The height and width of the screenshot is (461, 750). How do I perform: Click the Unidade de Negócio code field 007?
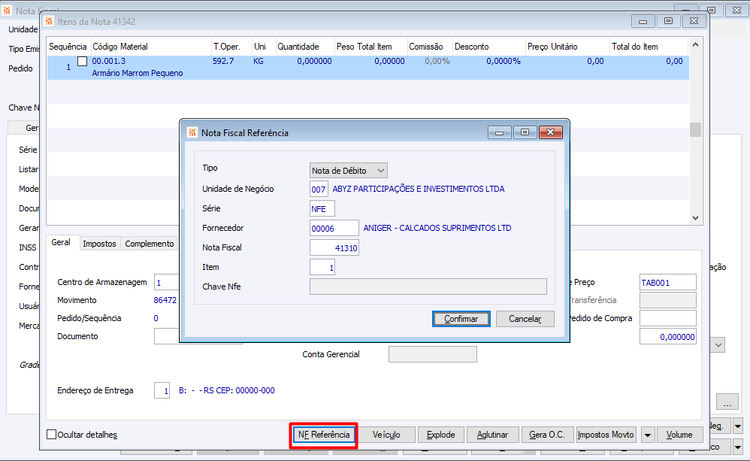[x=319, y=189]
